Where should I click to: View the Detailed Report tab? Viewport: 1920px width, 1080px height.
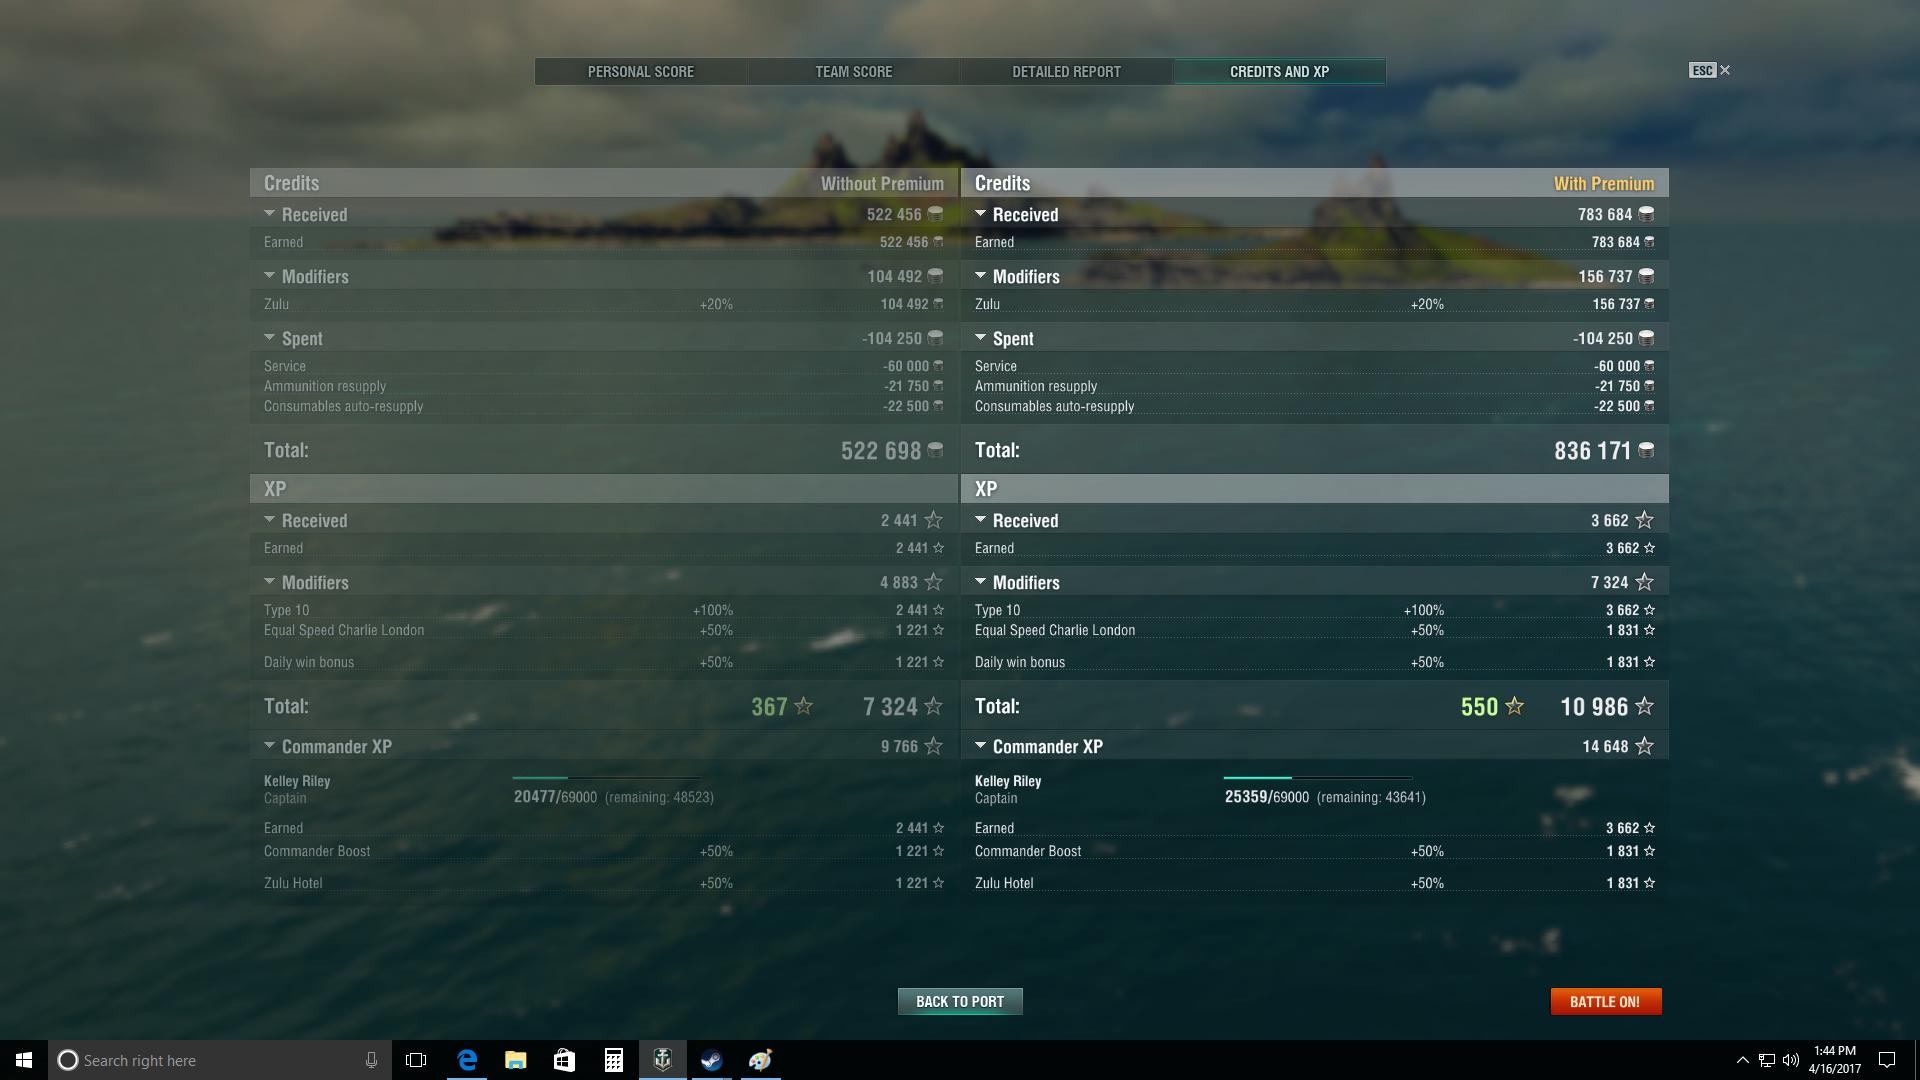click(1066, 71)
